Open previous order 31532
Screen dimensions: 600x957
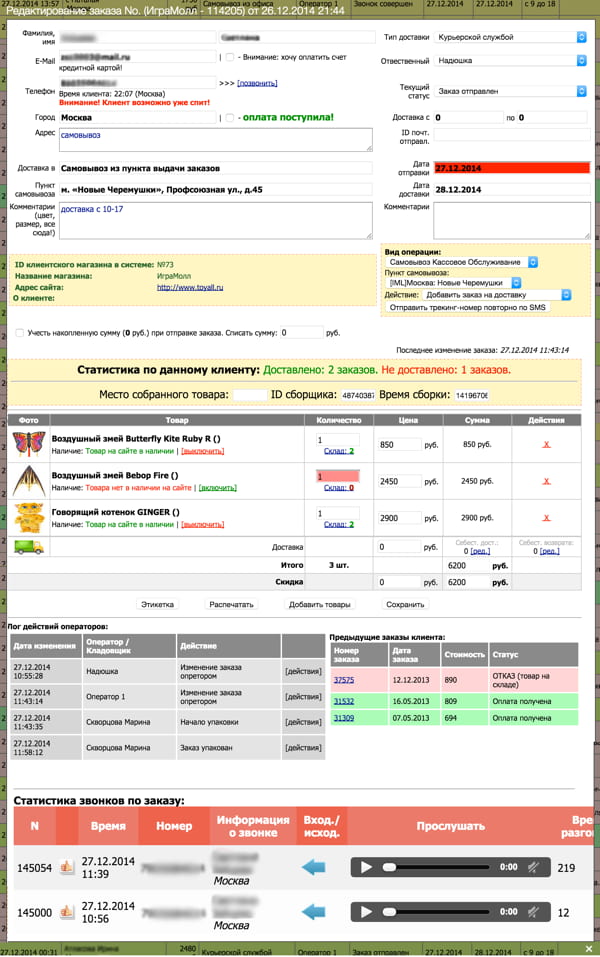344,701
